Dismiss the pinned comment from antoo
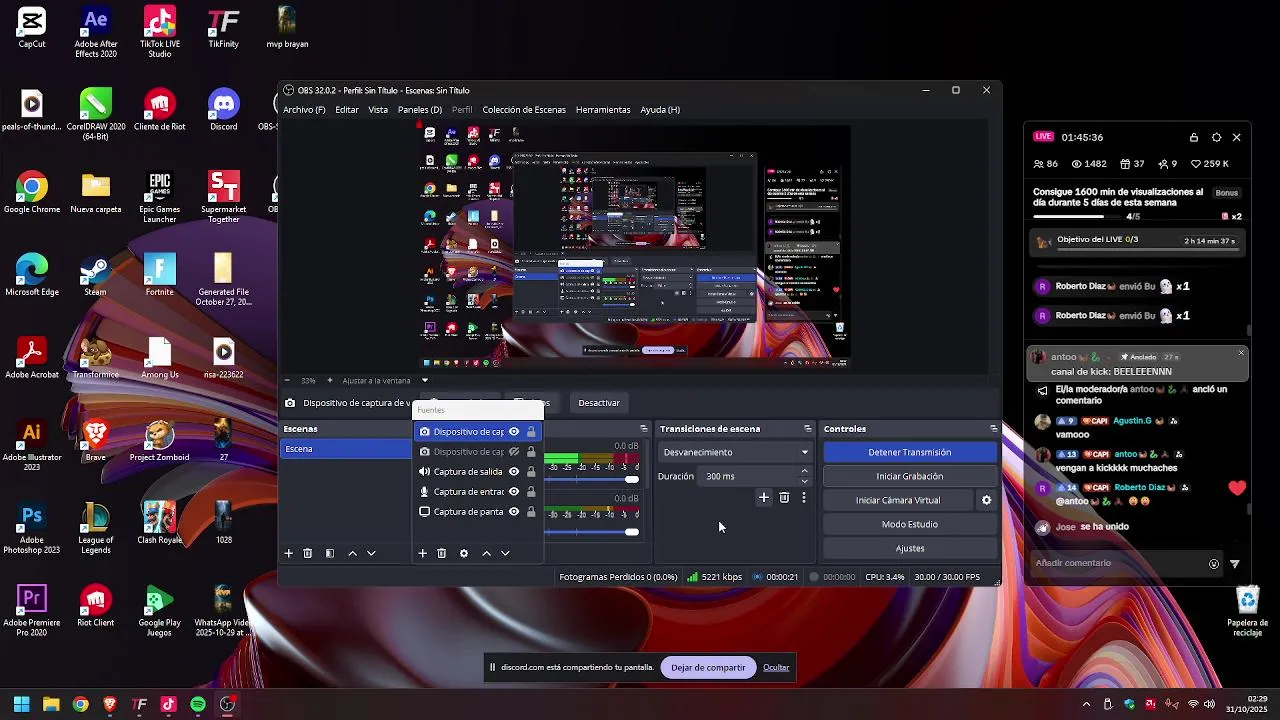The height and width of the screenshot is (720, 1280). 1241,353
